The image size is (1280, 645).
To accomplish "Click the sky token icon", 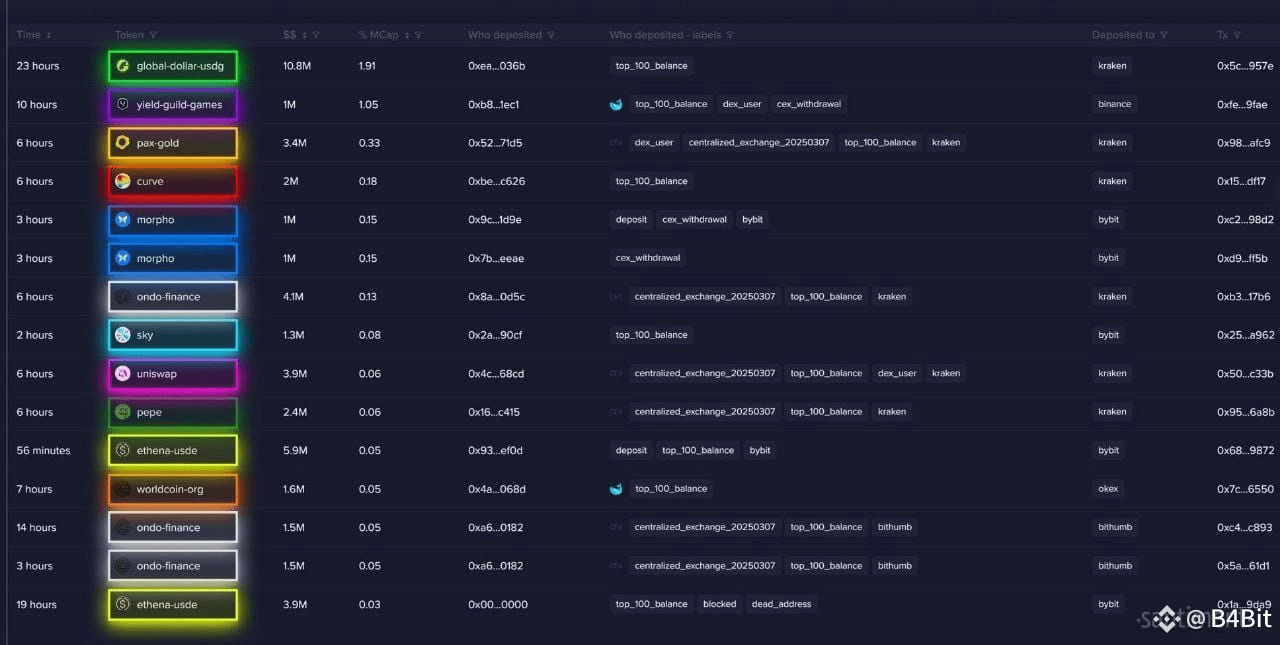I will [123, 335].
